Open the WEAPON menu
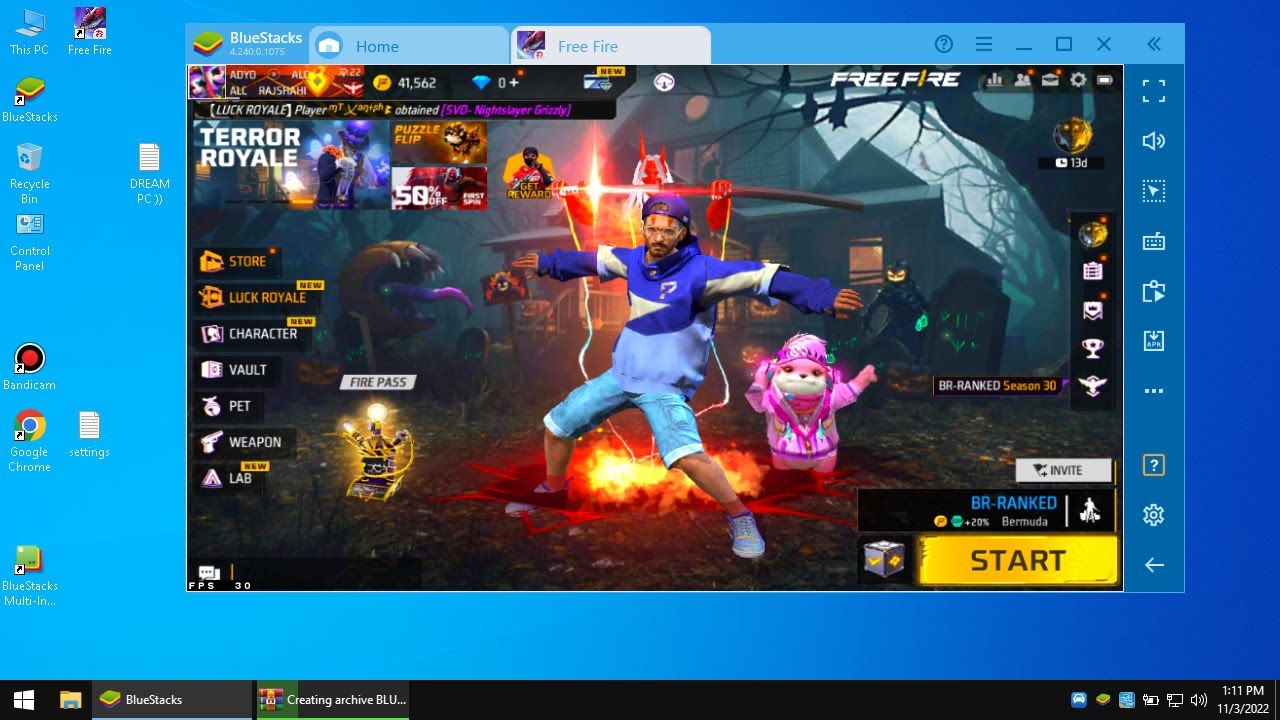Image resolution: width=1280 pixels, height=720 pixels. pos(243,442)
